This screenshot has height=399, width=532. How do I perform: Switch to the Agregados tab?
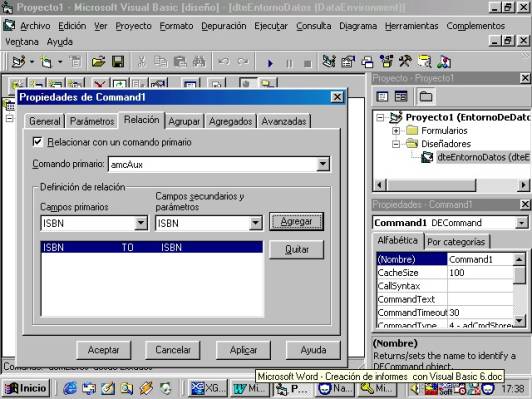(x=230, y=121)
